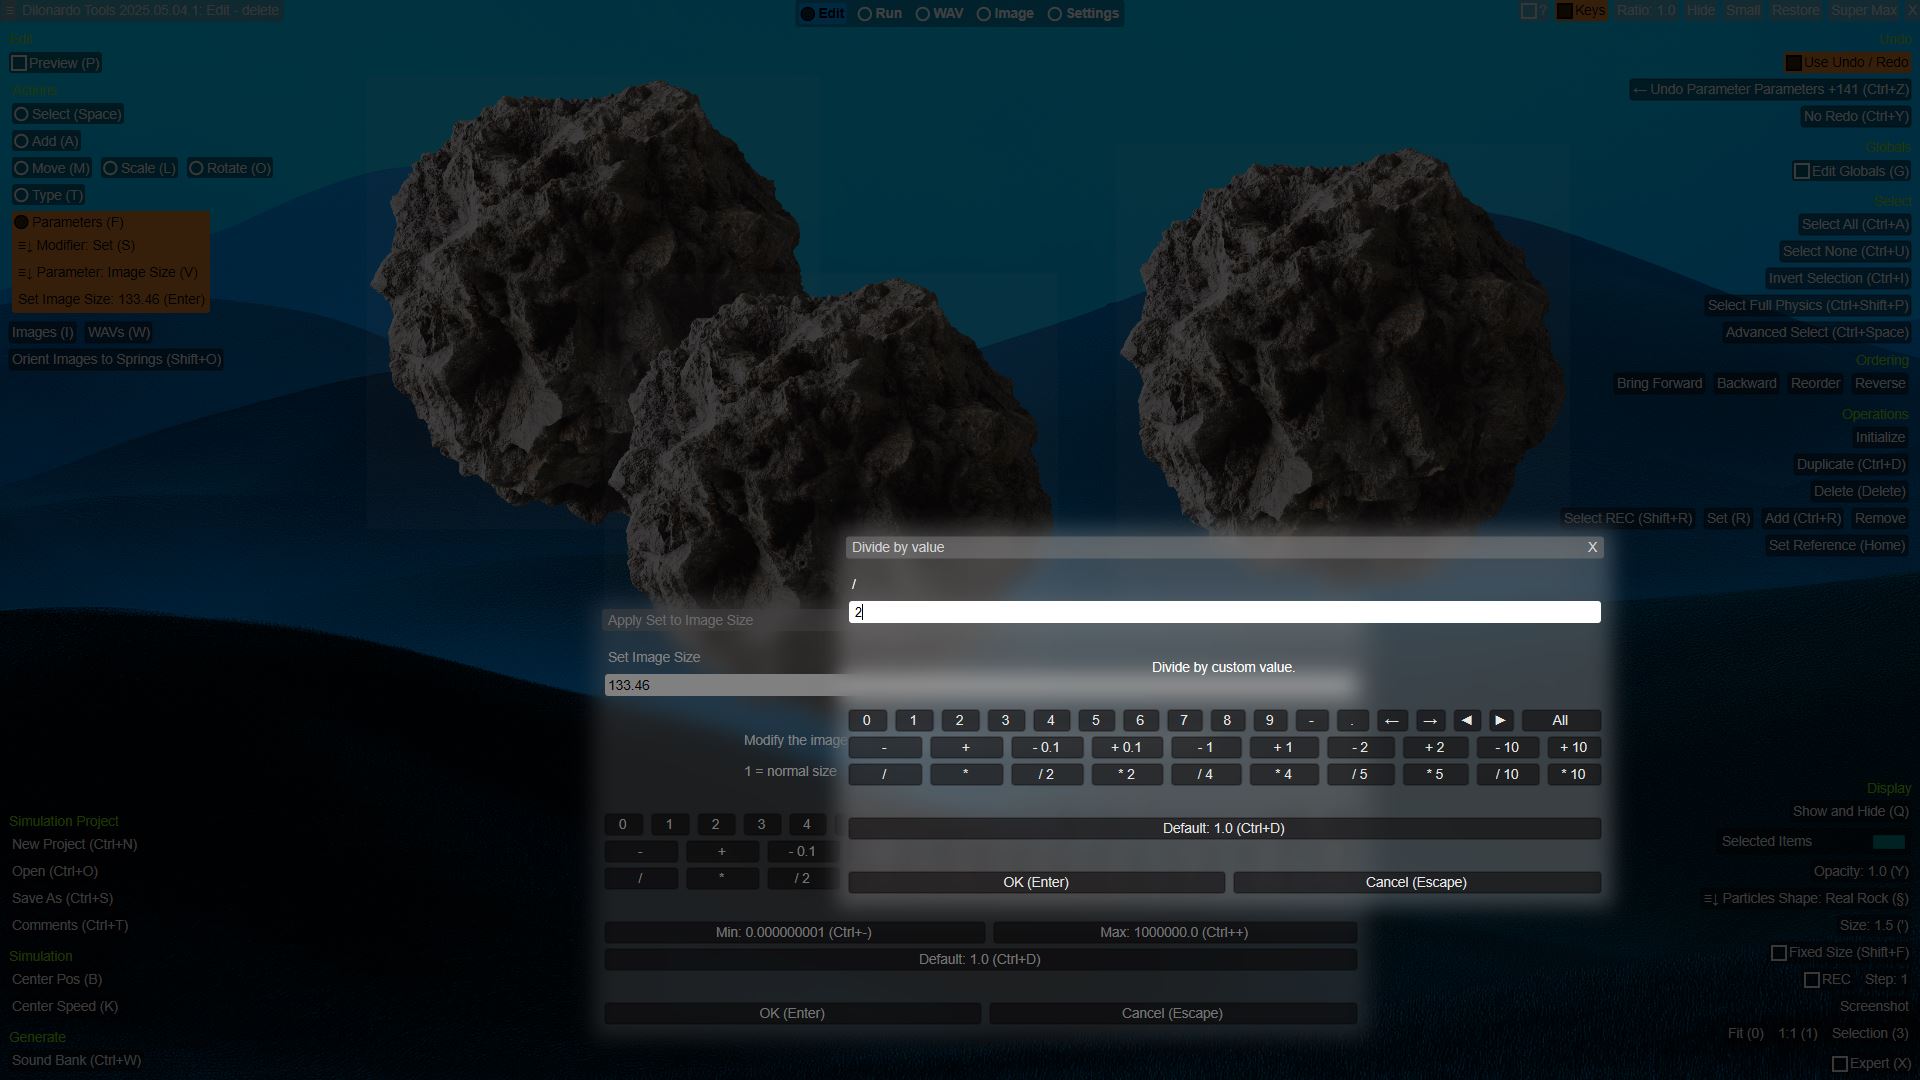The width and height of the screenshot is (1920, 1080).
Task: Click the '+ 0.1' increment key in the Divide dialog
Action: coord(1126,748)
